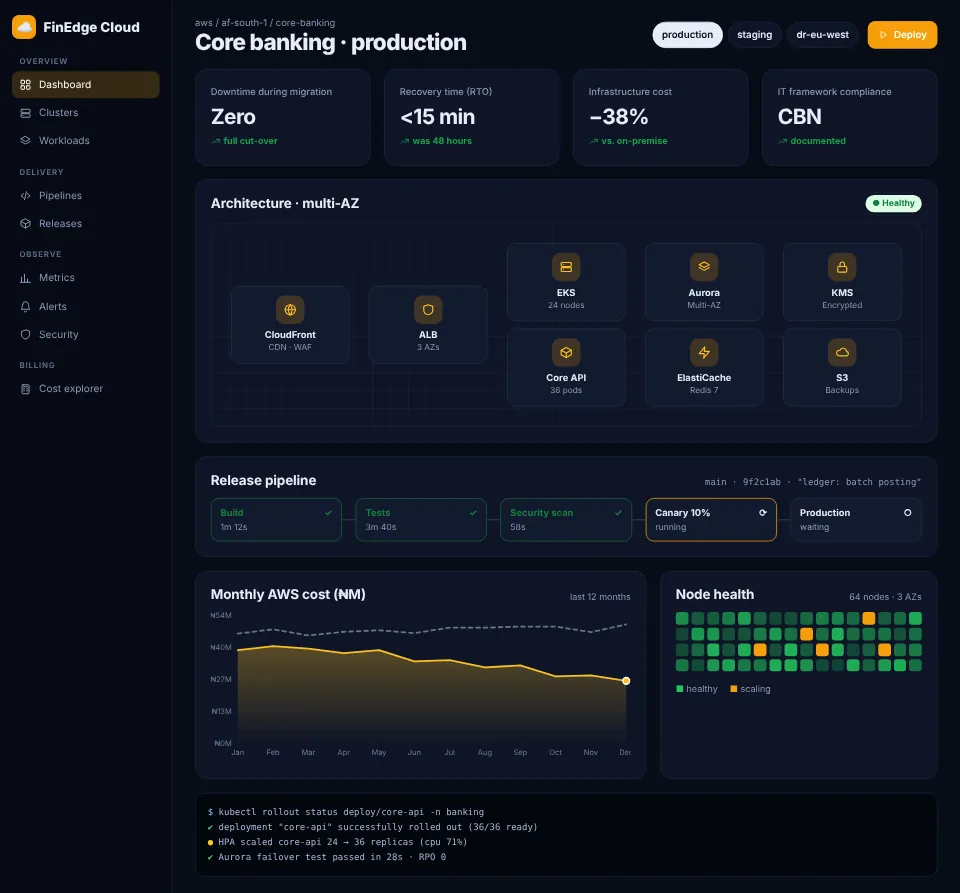
Task: Click the Releases box icon
Action: [25, 223]
